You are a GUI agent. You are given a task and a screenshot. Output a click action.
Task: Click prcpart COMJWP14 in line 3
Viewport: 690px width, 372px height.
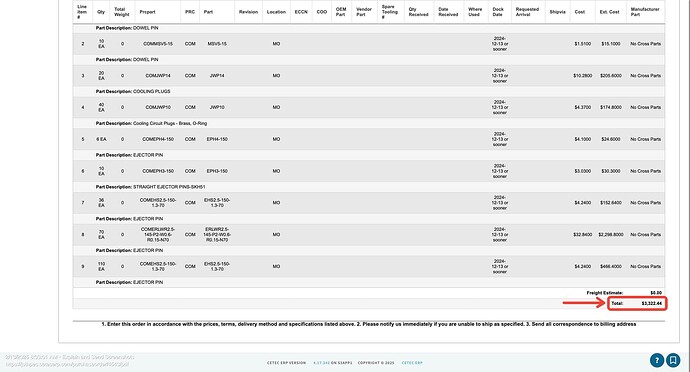coord(158,76)
